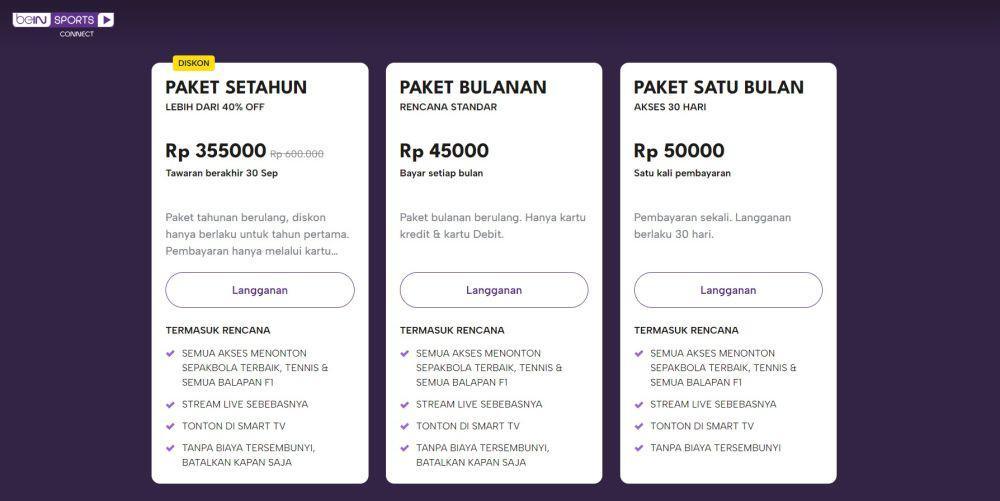Click checkmark by Tanpa Biaya Tersembunyi in Paket Satu Bulan
This screenshot has width=1000, height=501.
click(638, 448)
